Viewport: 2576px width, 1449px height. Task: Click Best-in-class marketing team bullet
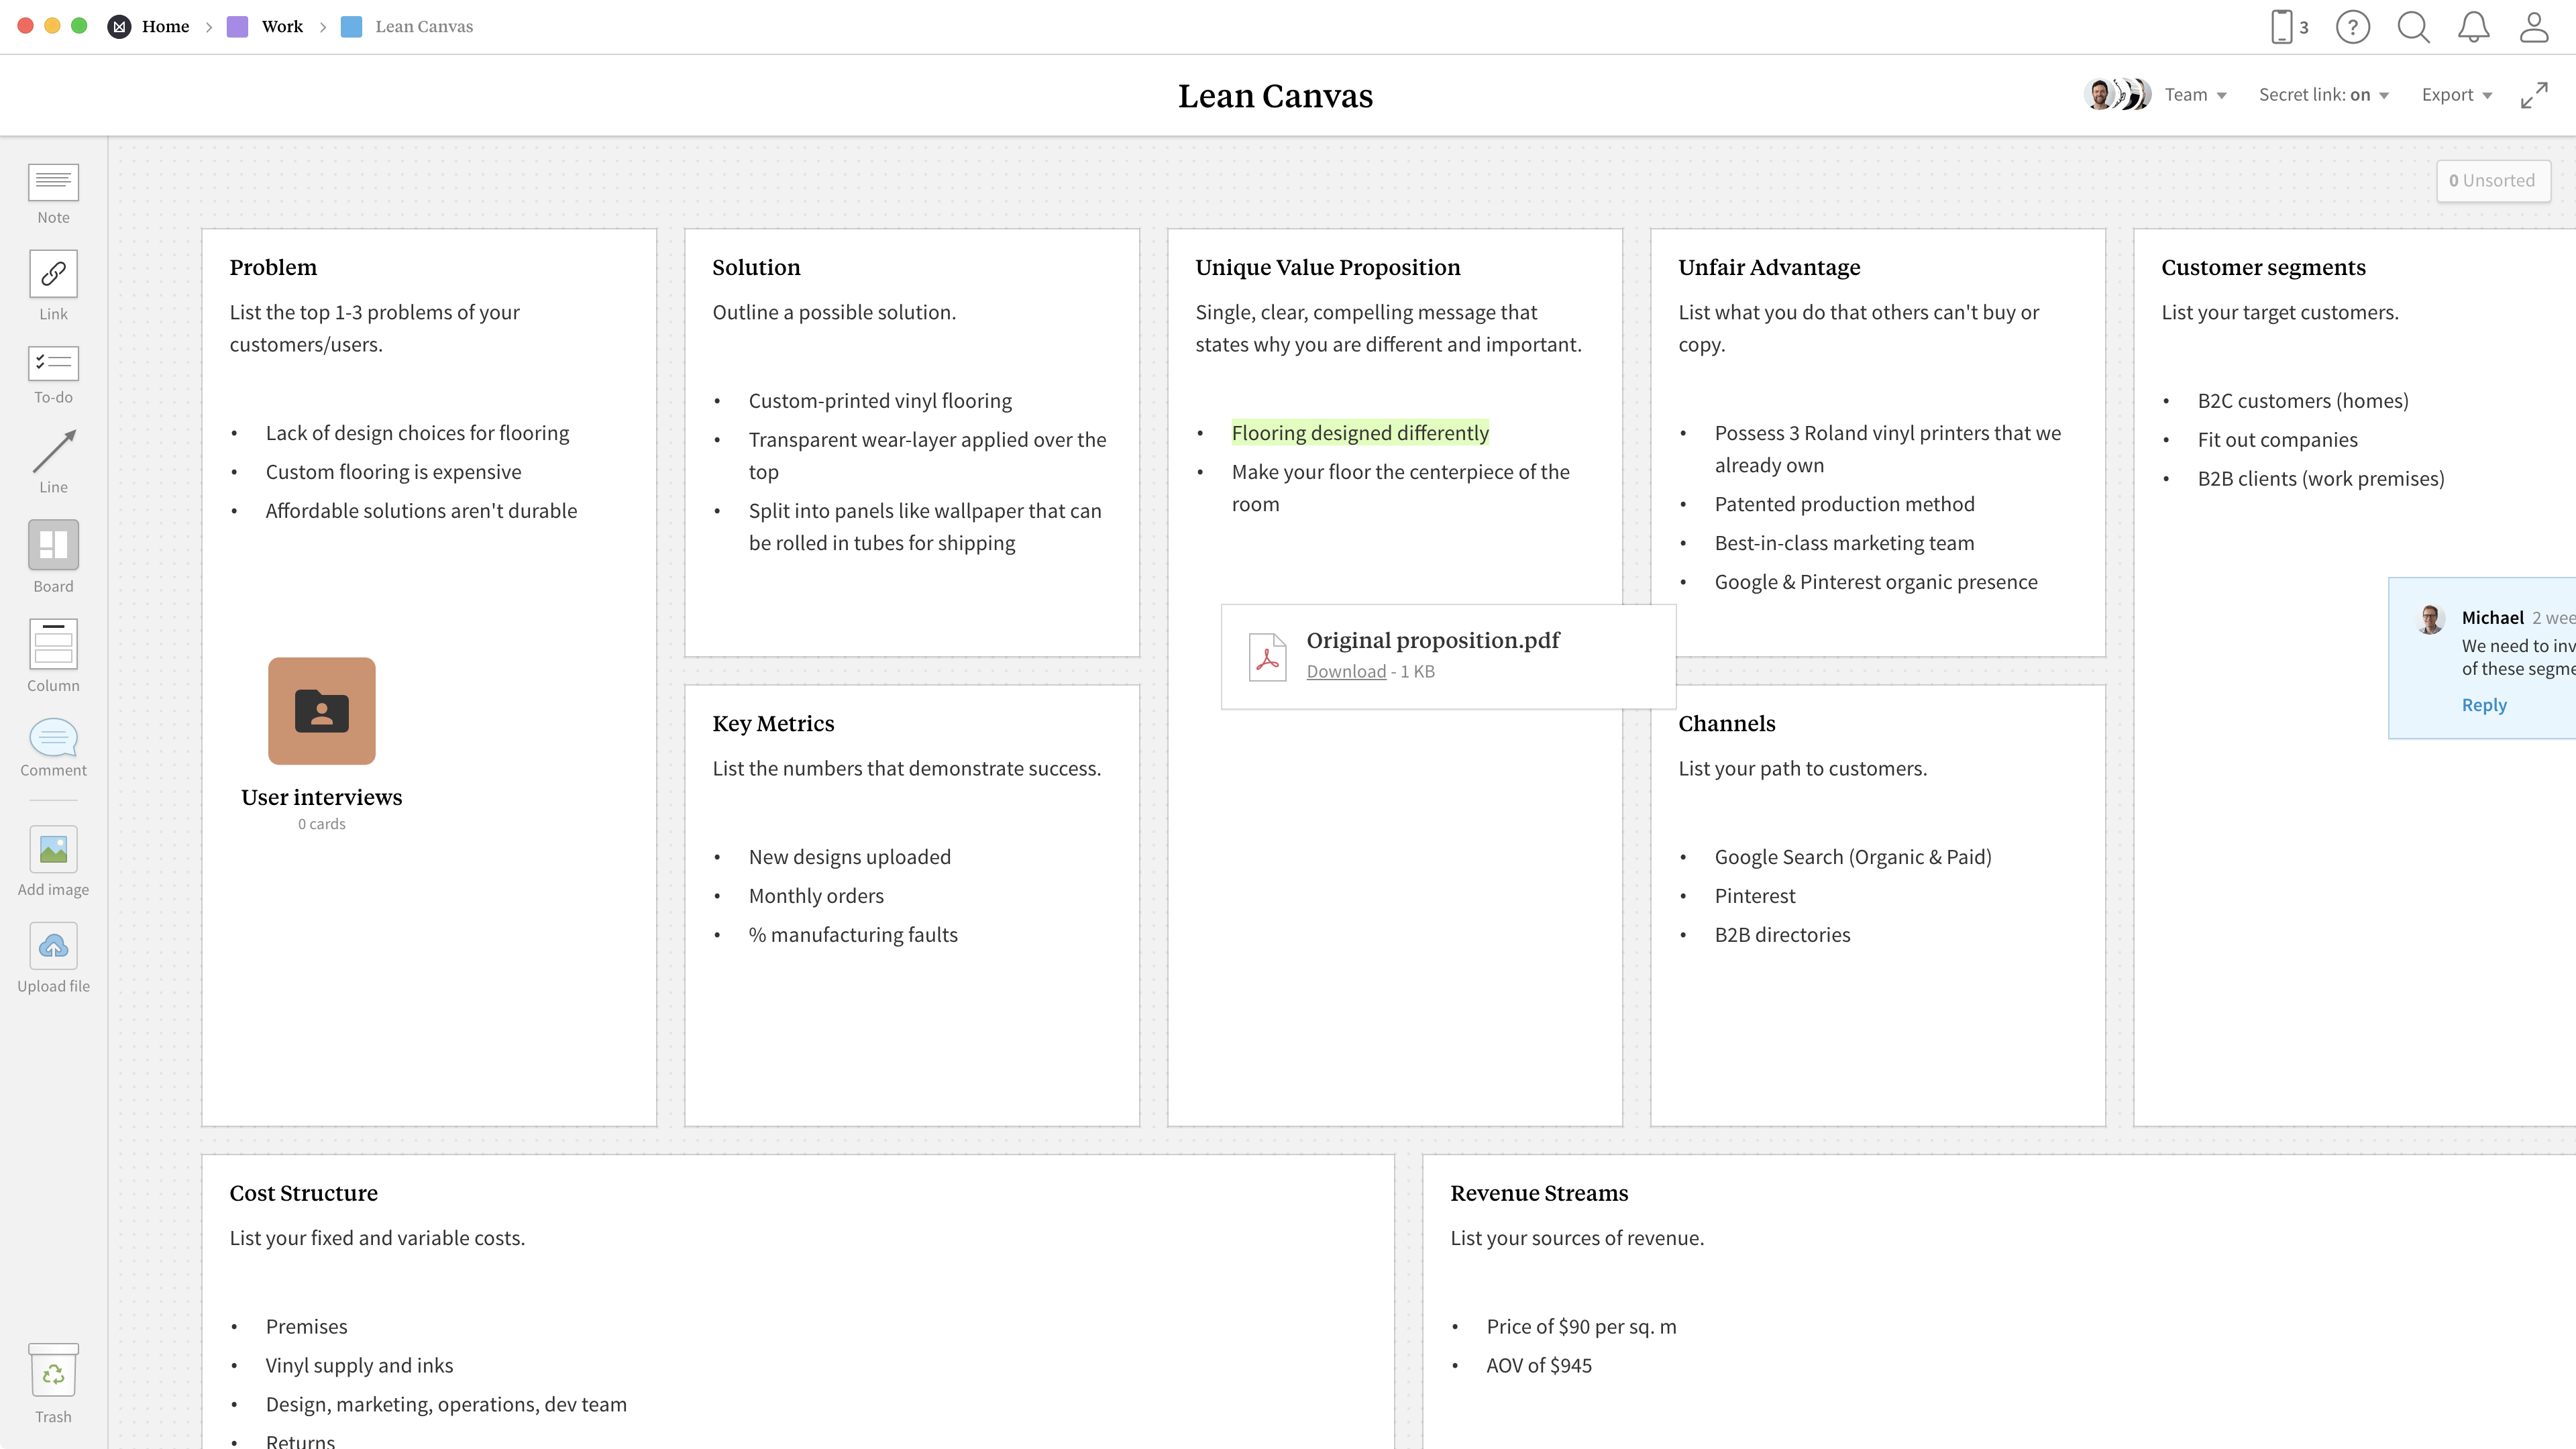1844,543
